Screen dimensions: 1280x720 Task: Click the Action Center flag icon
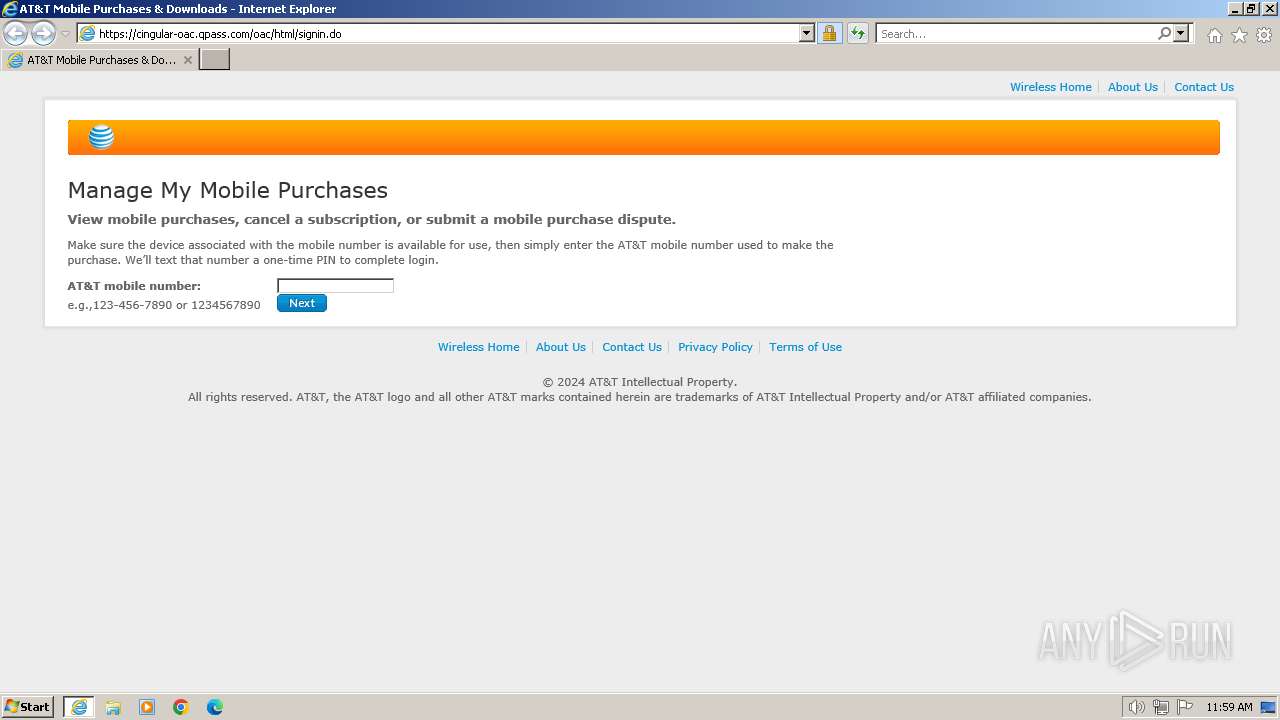click(x=1185, y=707)
